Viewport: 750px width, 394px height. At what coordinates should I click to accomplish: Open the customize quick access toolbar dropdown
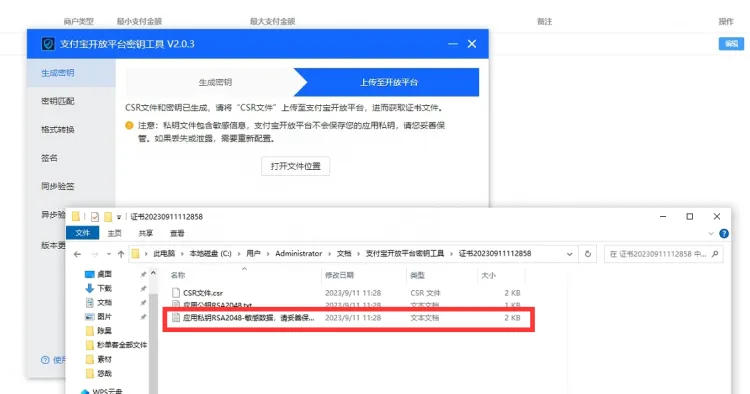(x=119, y=218)
